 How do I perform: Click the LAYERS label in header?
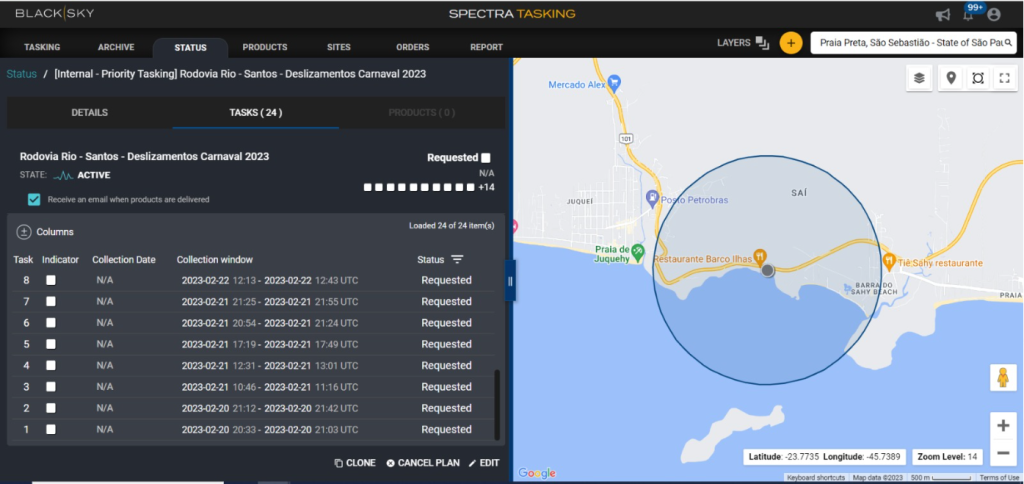(x=734, y=42)
